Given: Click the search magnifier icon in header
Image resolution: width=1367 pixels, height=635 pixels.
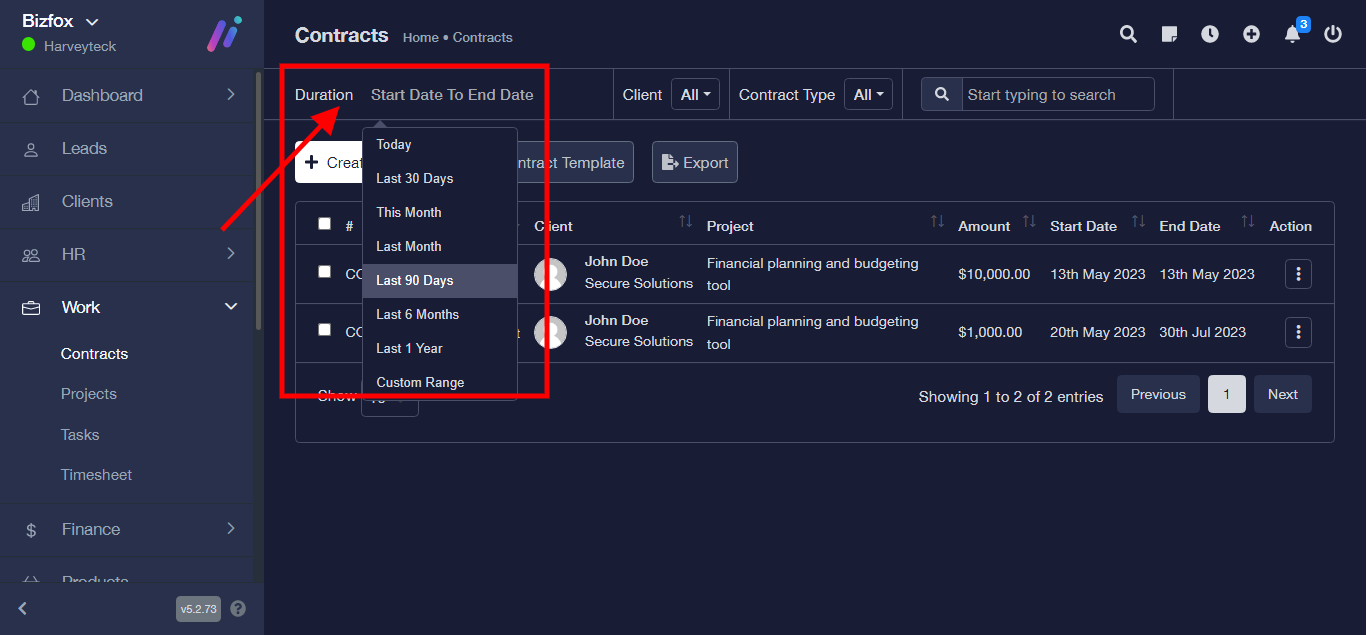Looking at the screenshot, I should pyautogui.click(x=1128, y=35).
